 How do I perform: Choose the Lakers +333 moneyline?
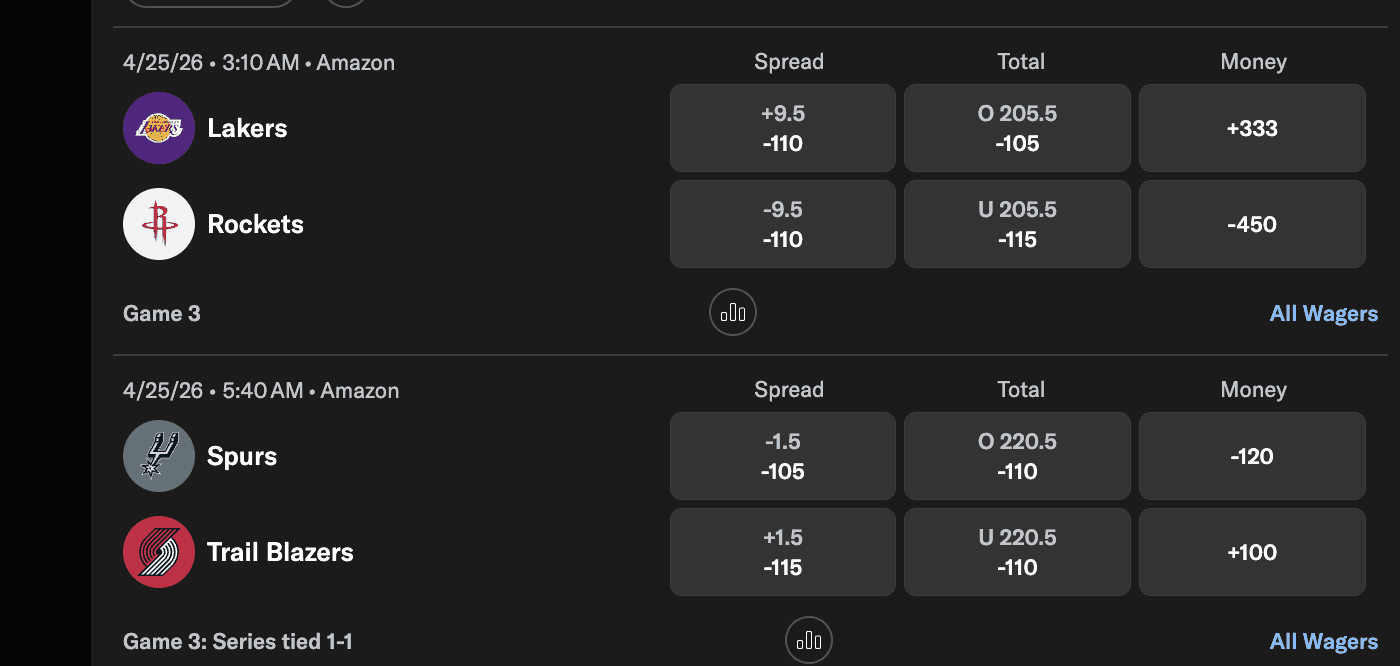1252,128
